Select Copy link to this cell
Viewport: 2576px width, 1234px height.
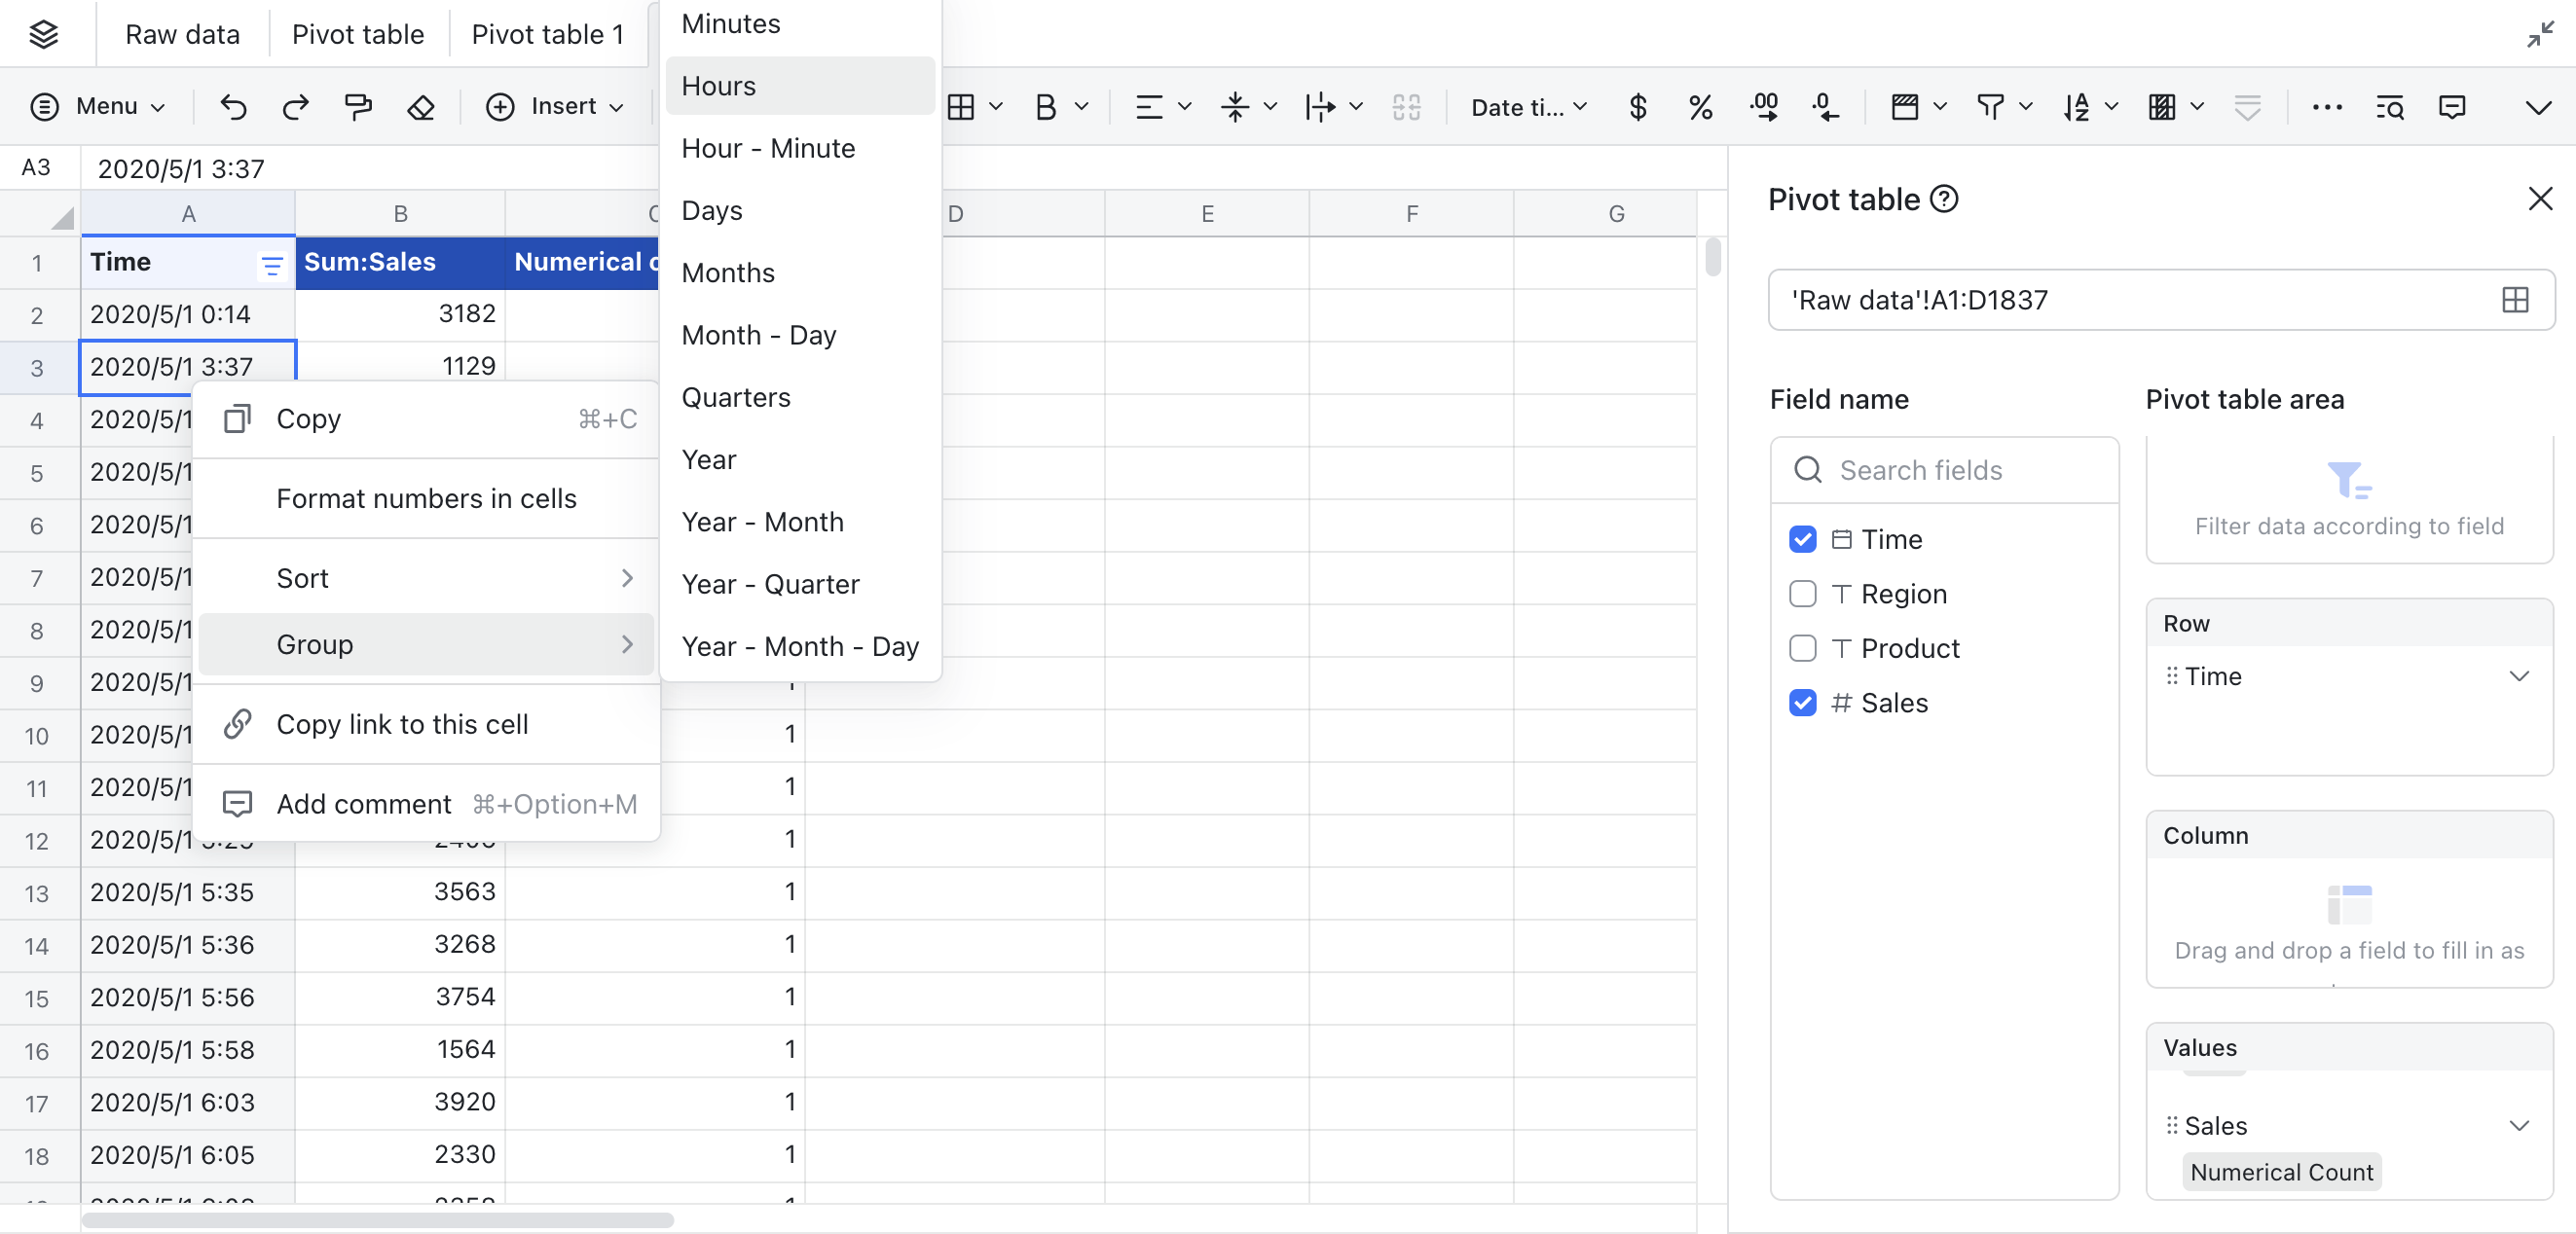click(403, 724)
